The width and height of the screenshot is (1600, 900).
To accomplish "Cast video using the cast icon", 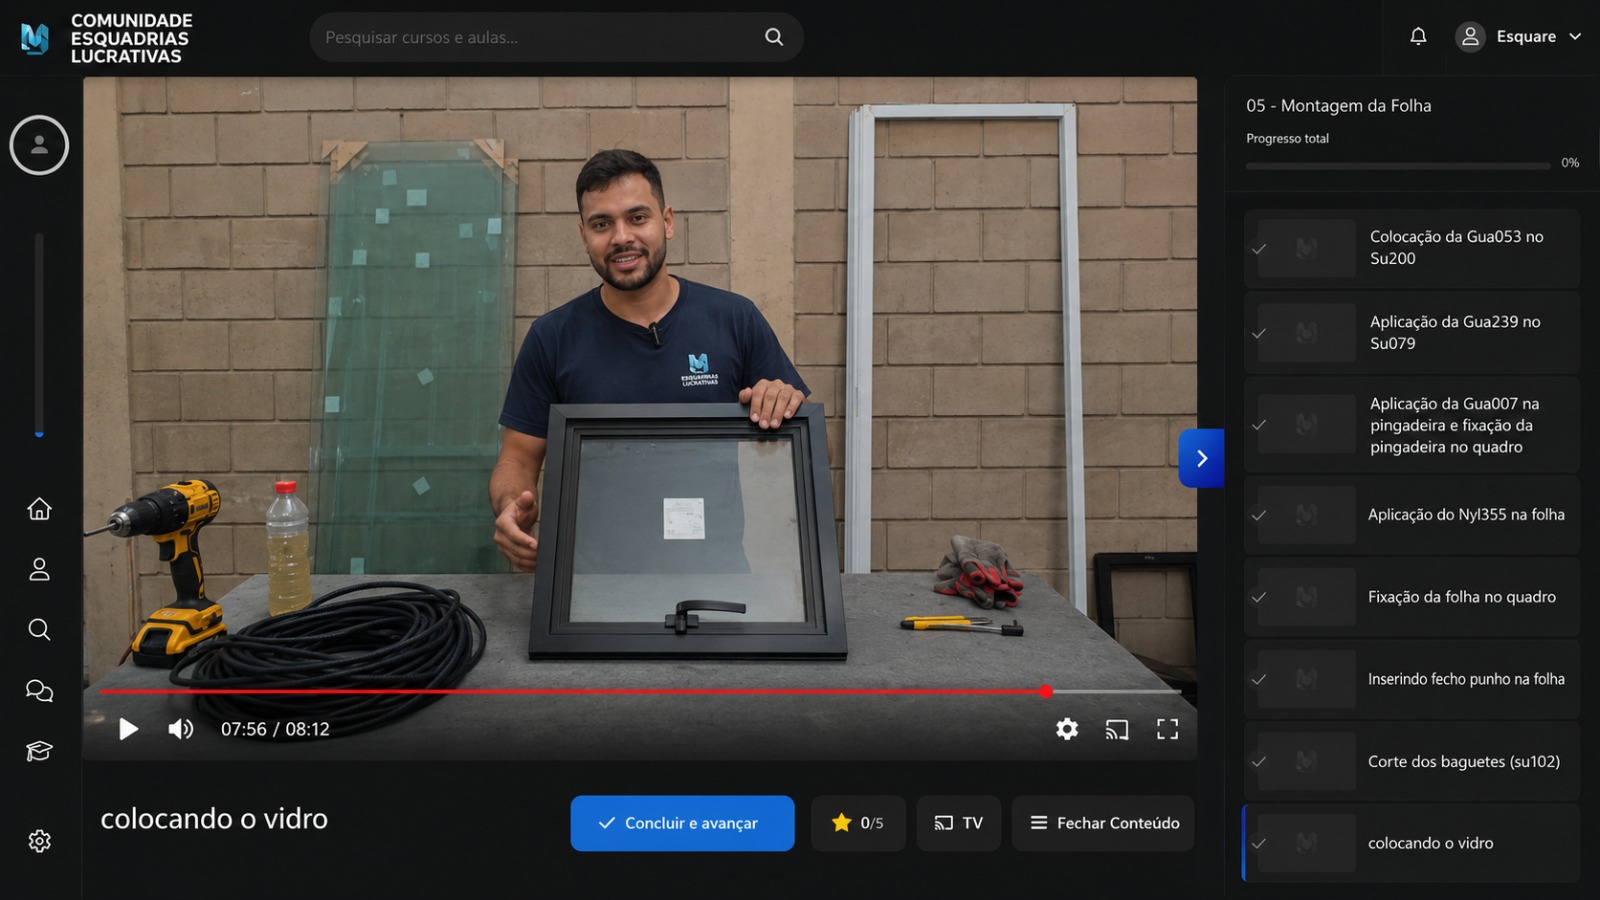I will point(1117,730).
